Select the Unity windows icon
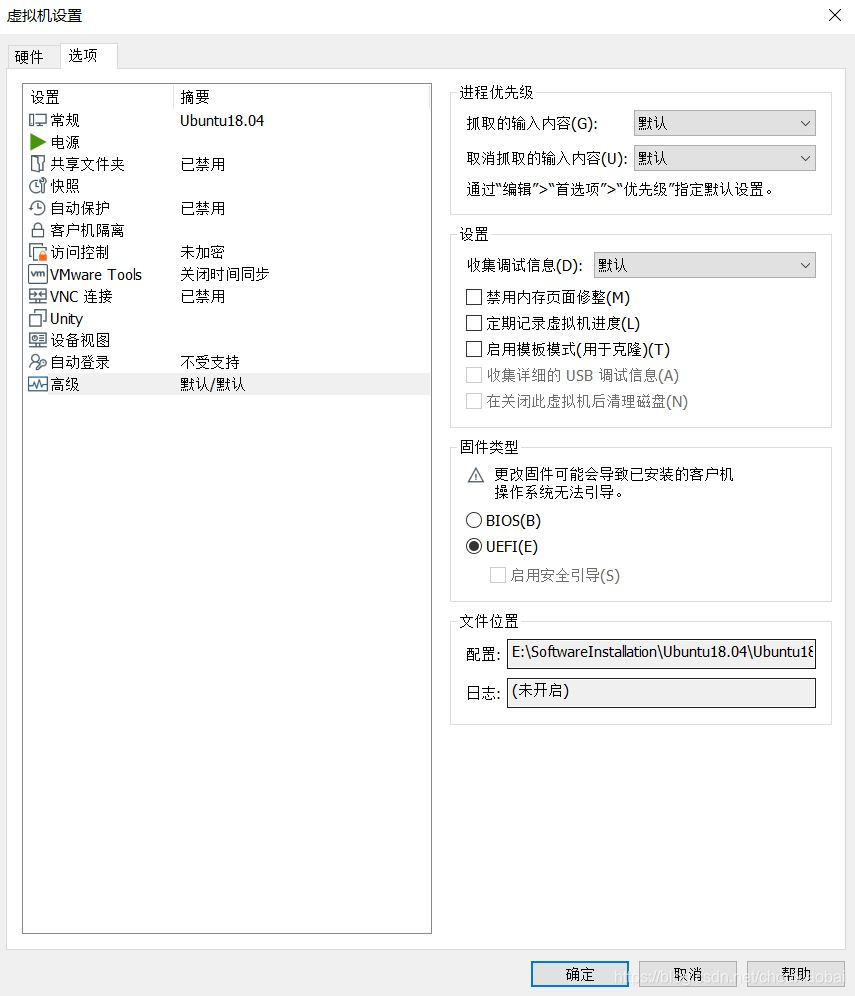The width and height of the screenshot is (855, 996). point(37,318)
